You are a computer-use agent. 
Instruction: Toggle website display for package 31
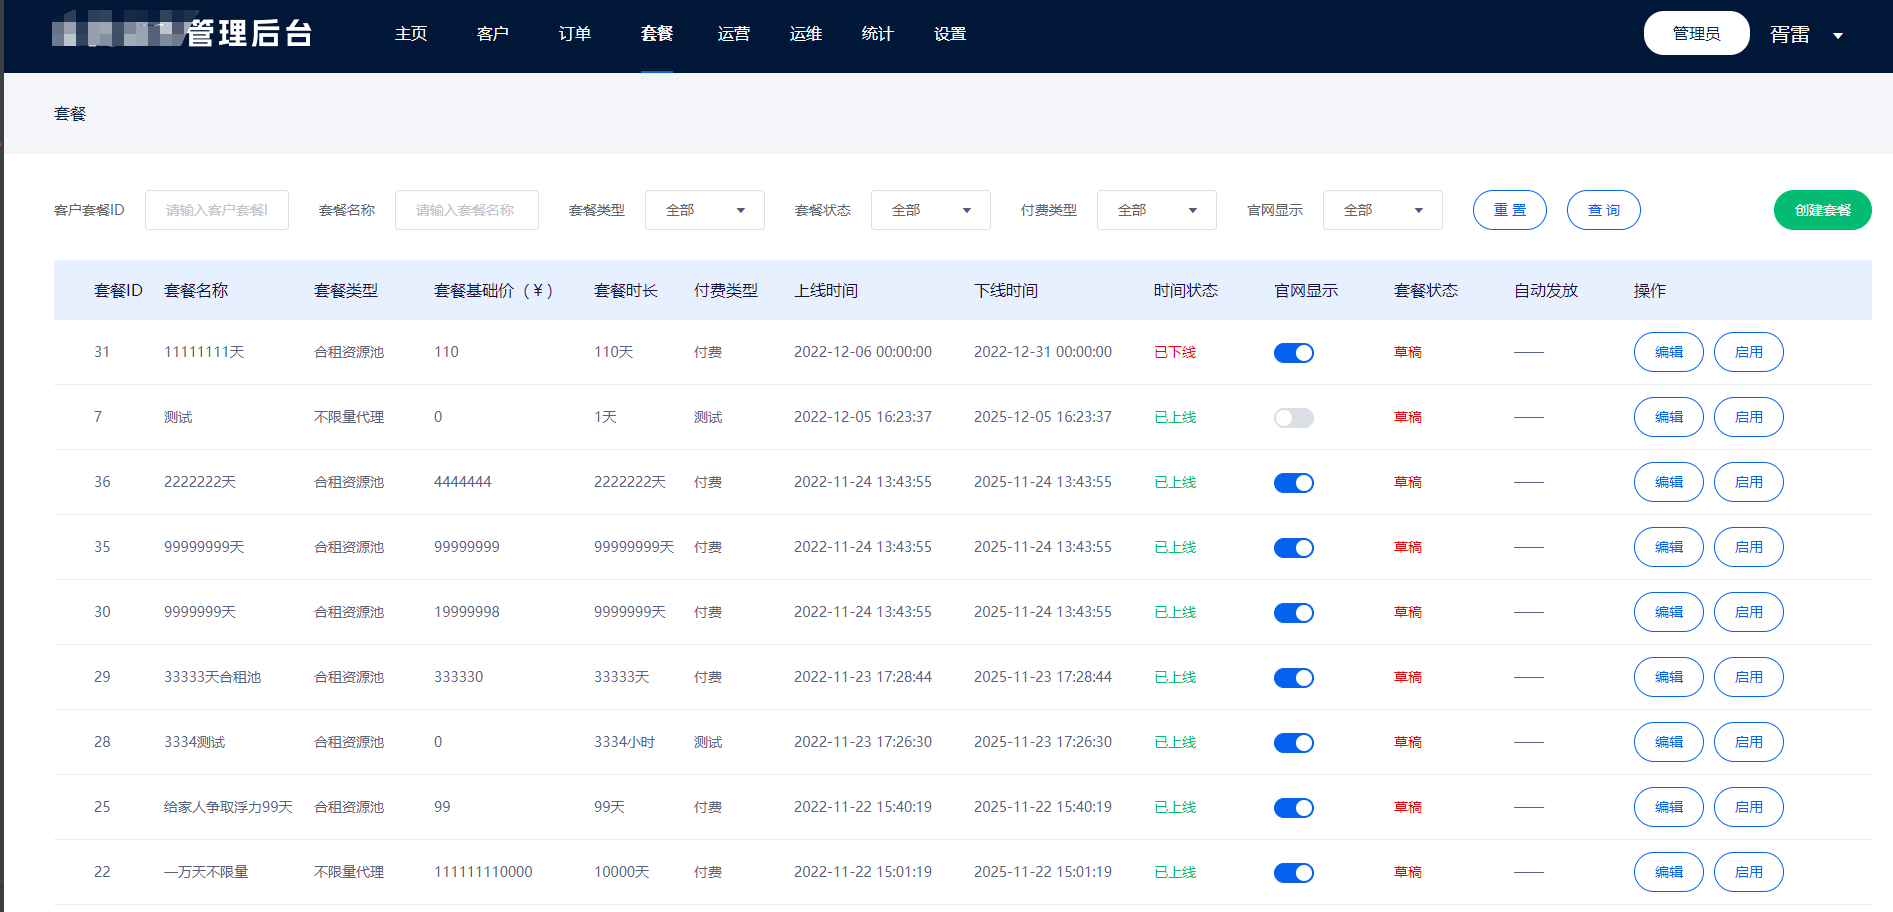pos(1293,353)
